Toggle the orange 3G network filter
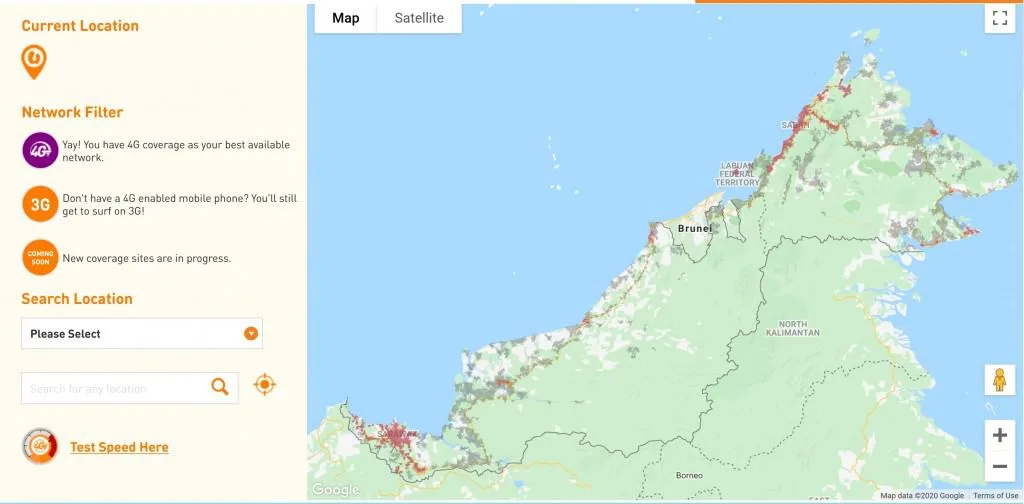The image size is (1024, 504). tap(40, 205)
